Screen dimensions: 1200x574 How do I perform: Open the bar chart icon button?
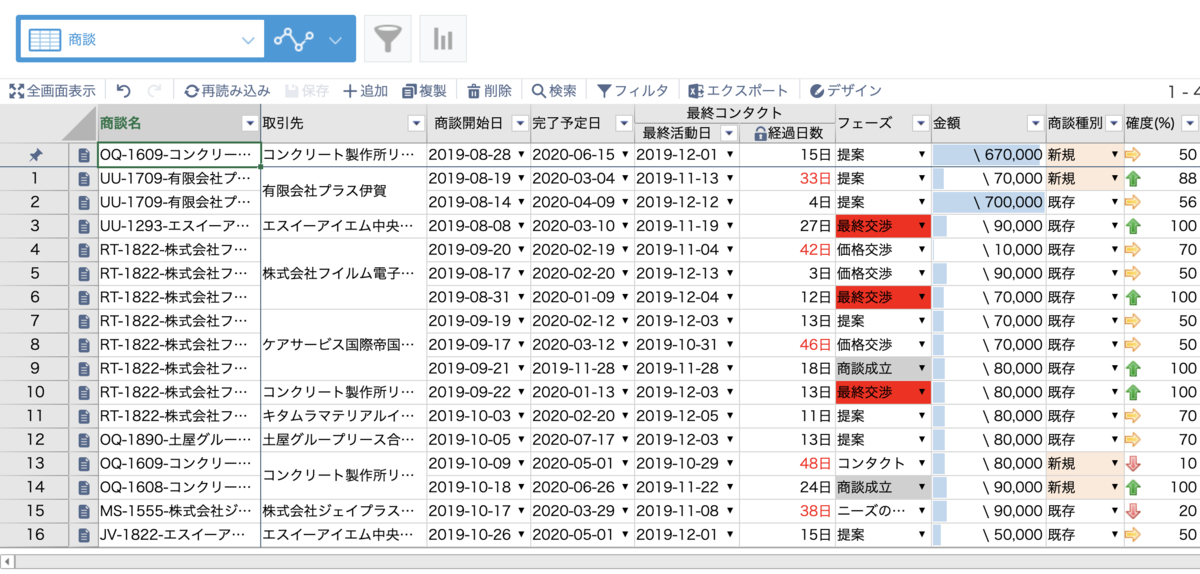(442, 39)
